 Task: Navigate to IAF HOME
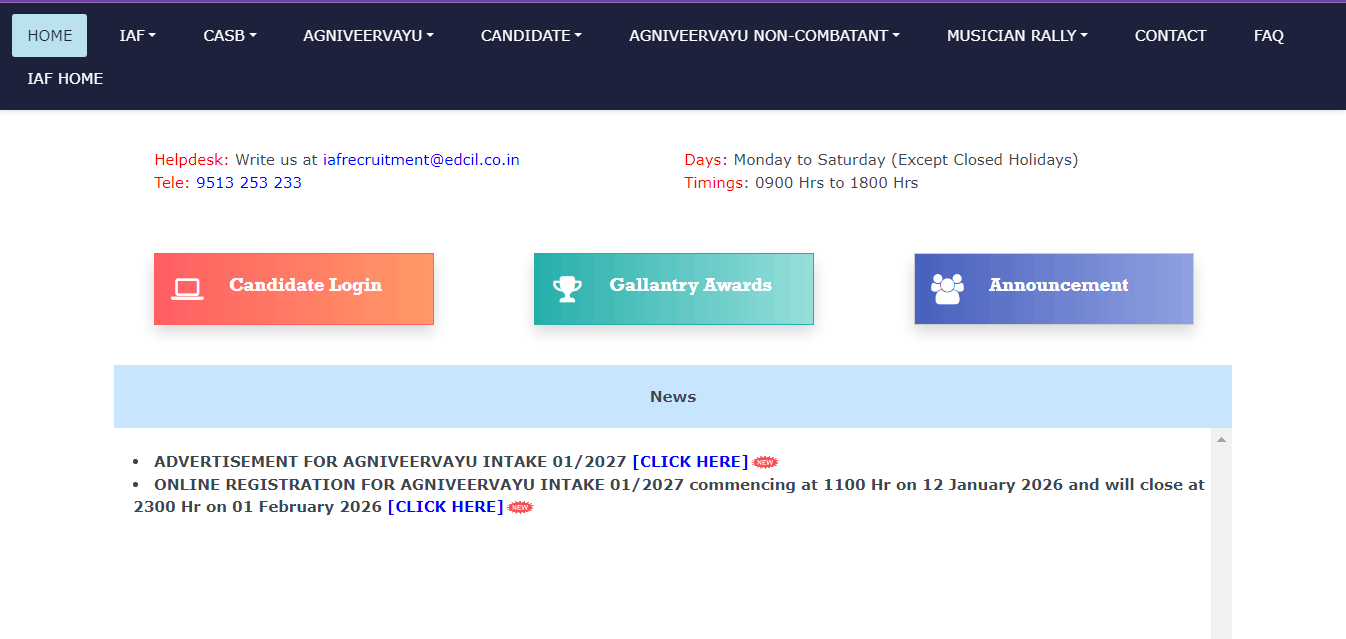click(x=64, y=78)
